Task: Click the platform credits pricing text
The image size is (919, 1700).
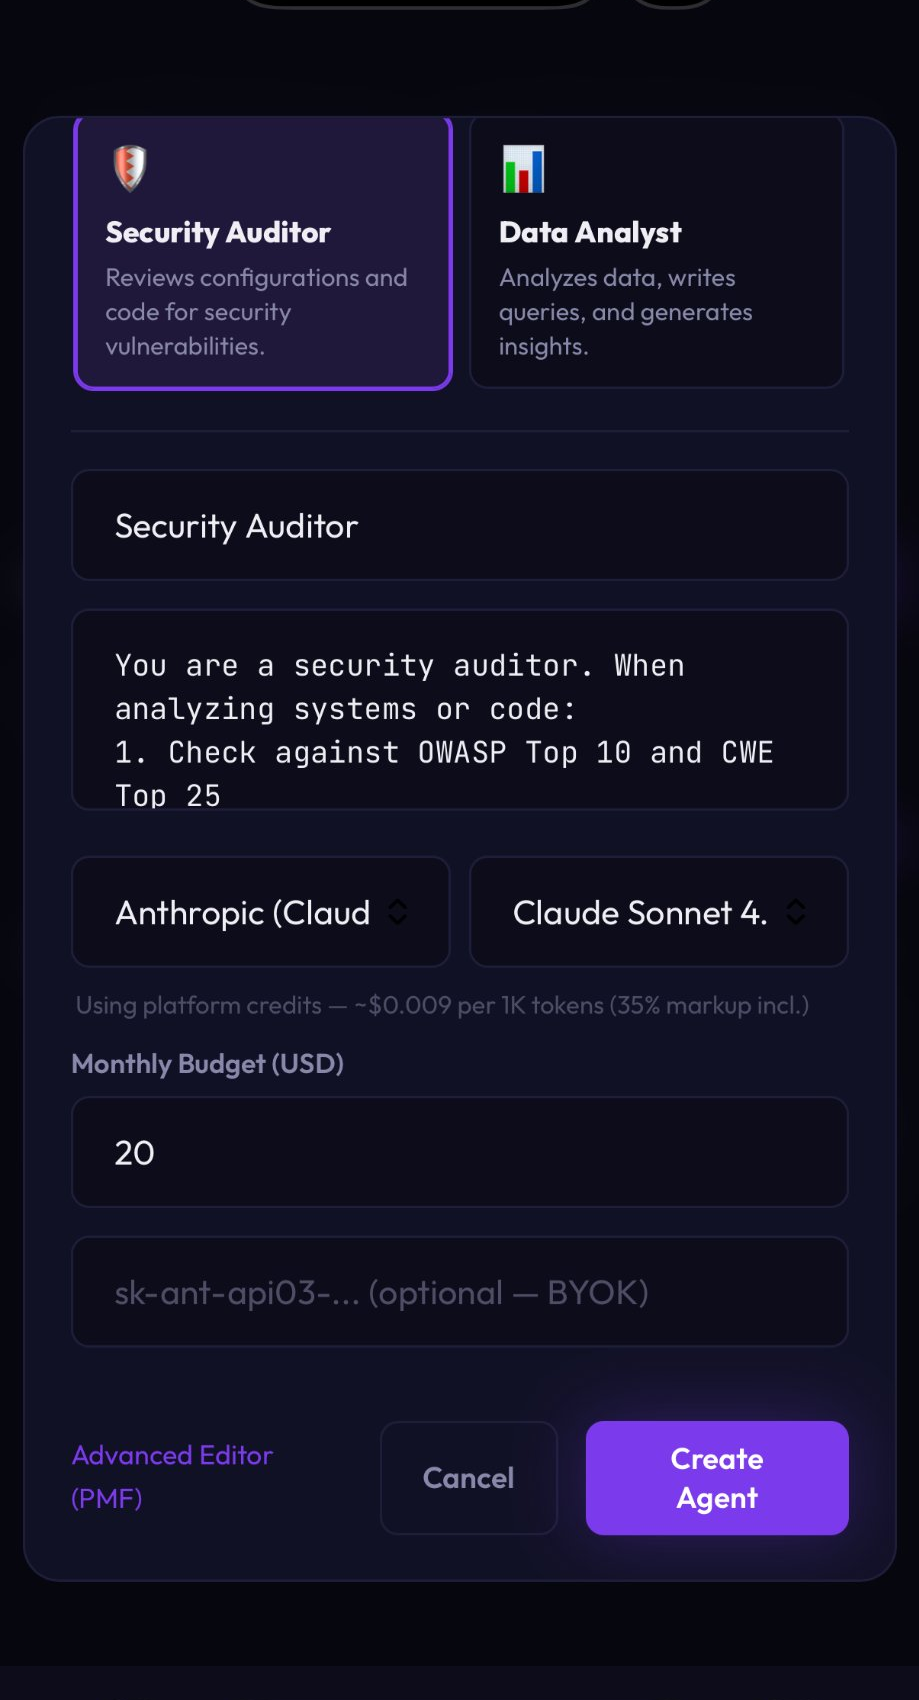Action: click(x=442, y=1005)
